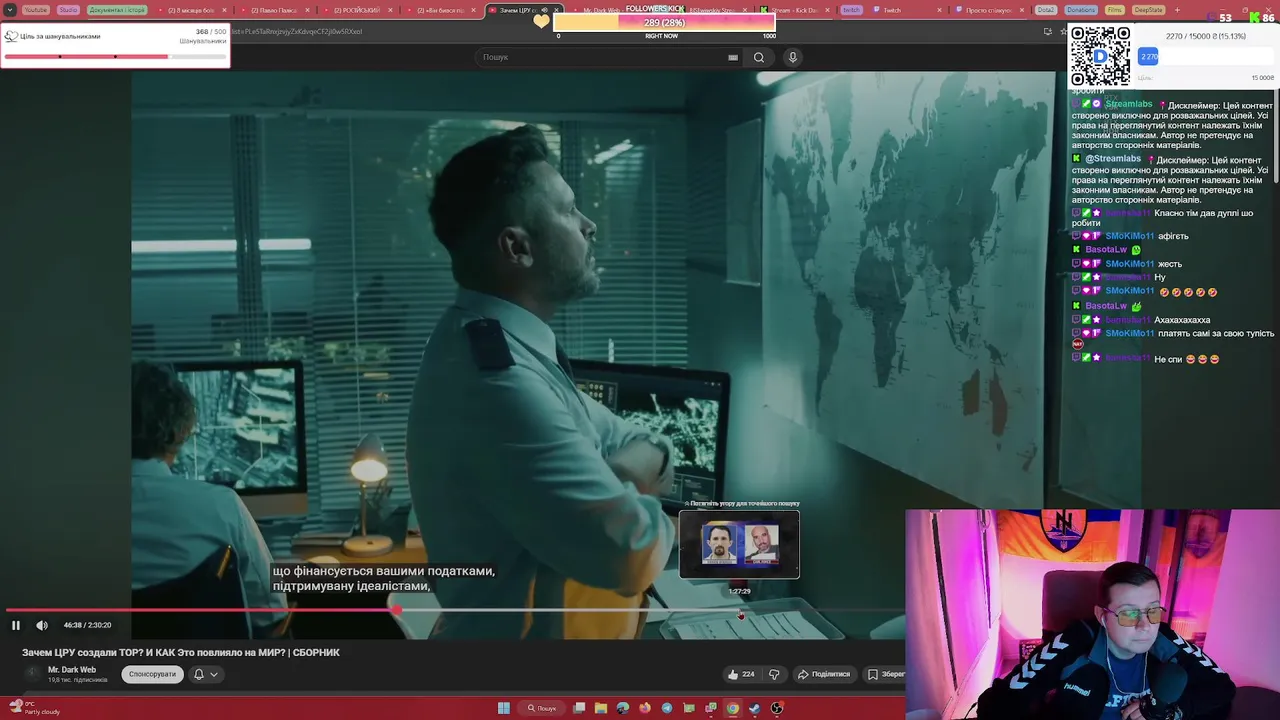Click the video title Зачем ЦРУ создали TOR
Image resolution: width=1280 pixels, height=720 pixels.
coord(181,652)
